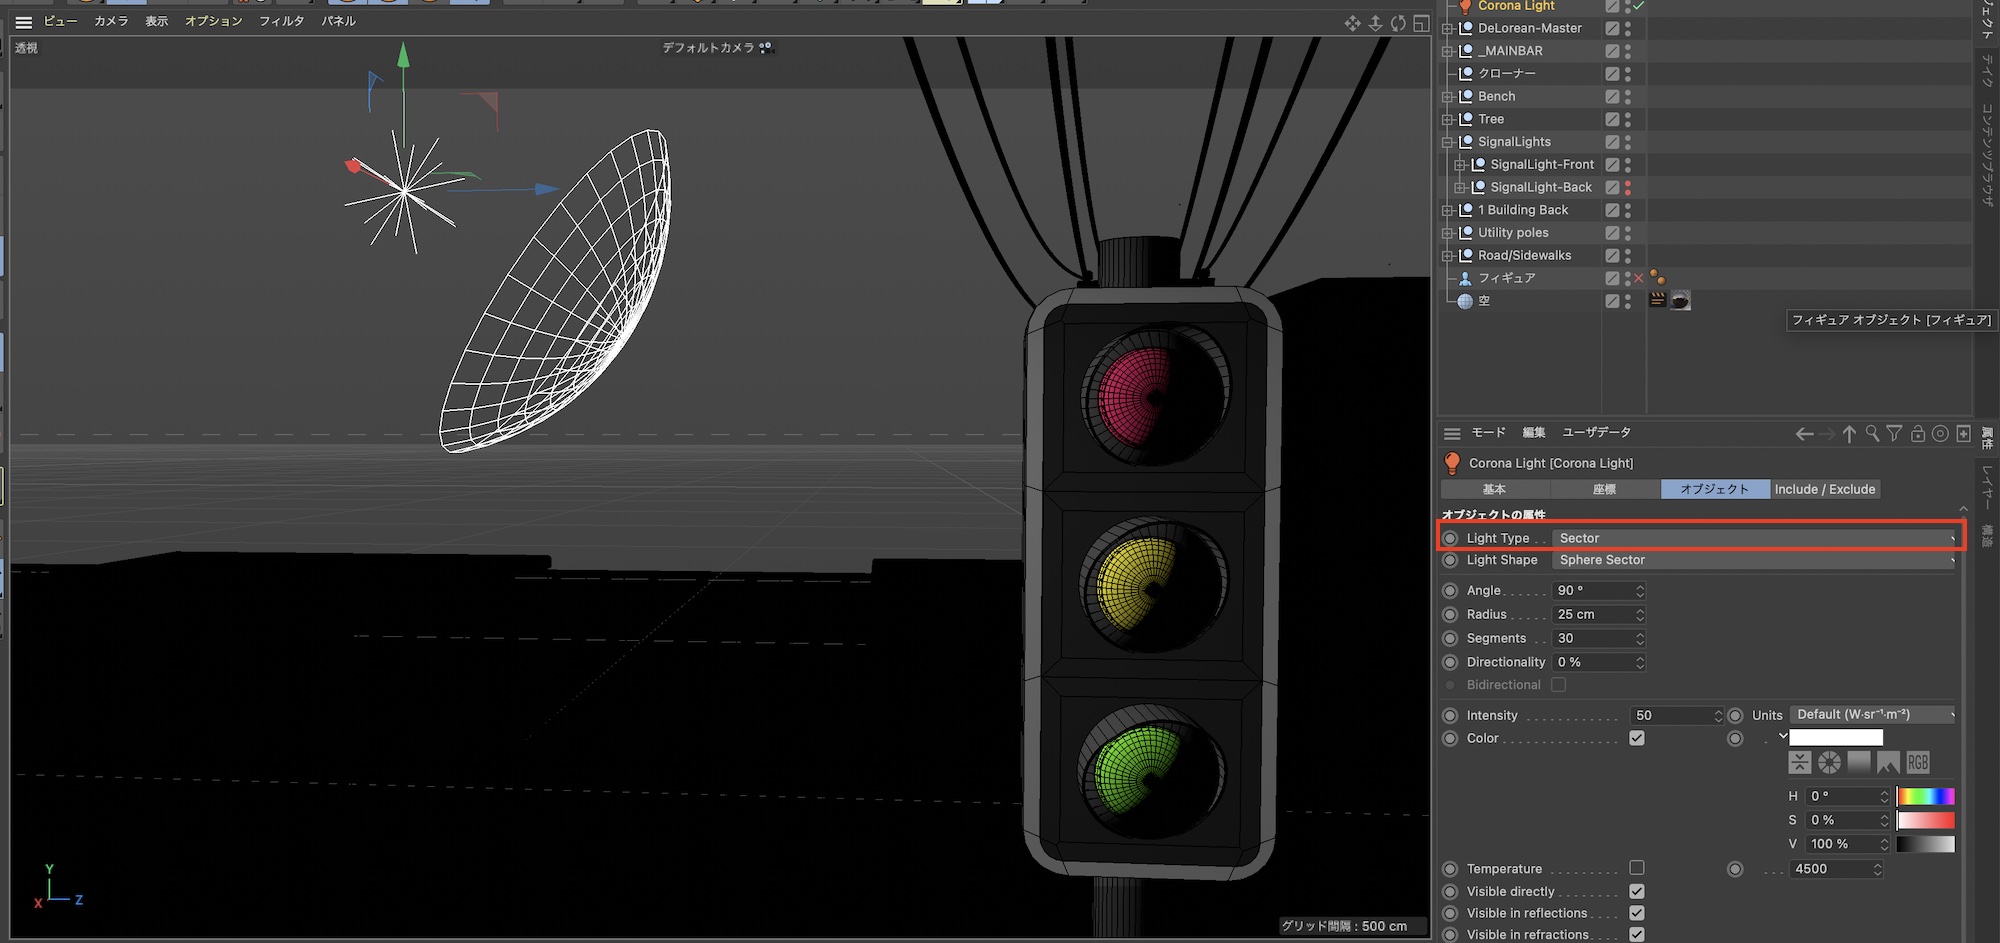Click the attribute manager search icon
This screenshot has width=2000, height=943.
pyautogui.click(x=1872, y=433)
